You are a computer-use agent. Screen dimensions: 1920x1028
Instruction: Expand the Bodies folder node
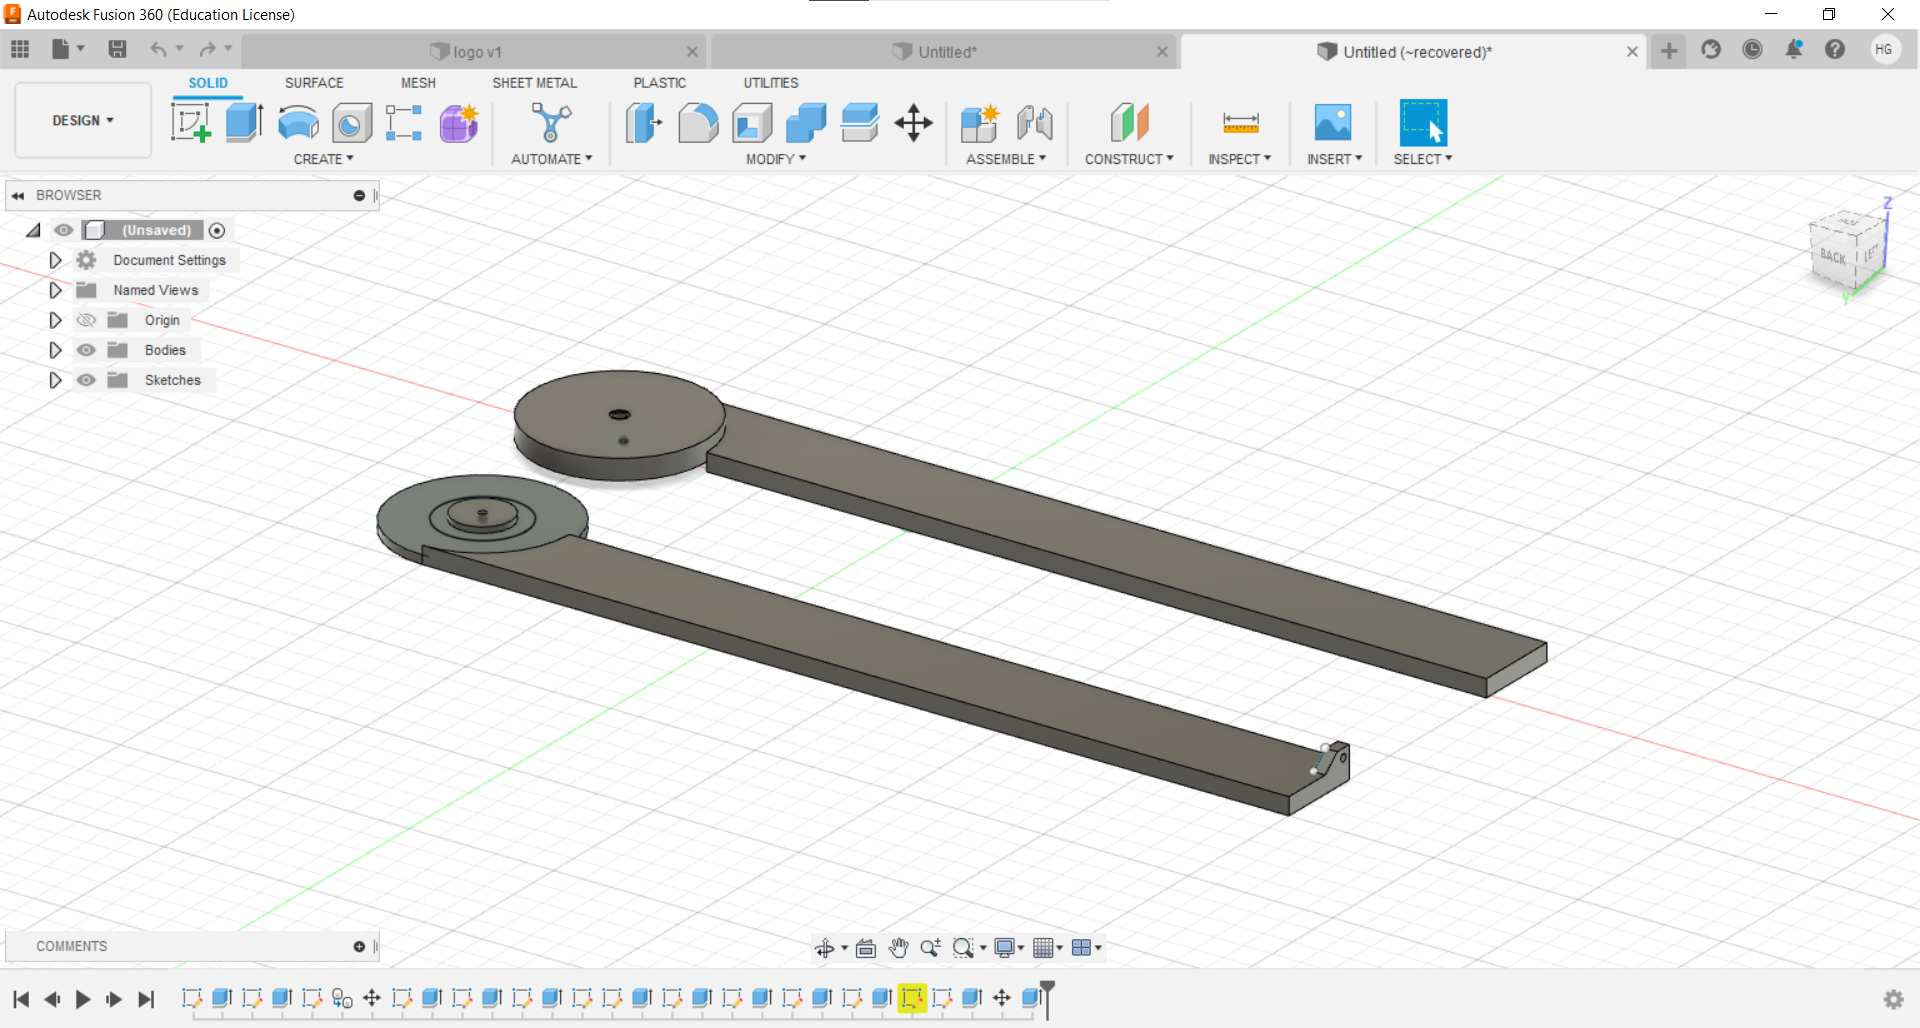(55, 350)
